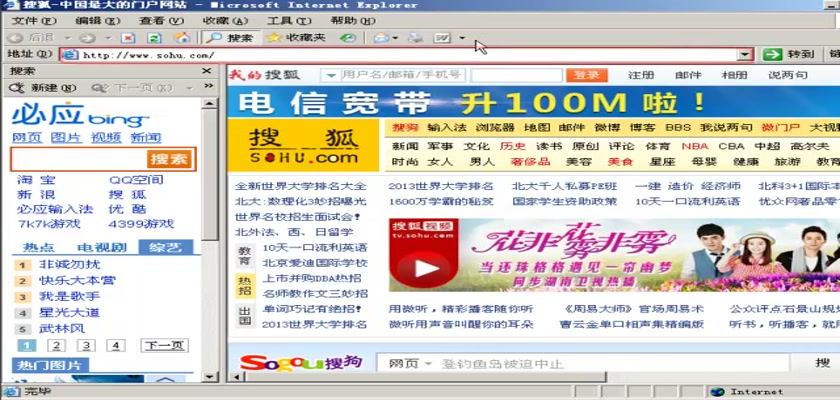Click the Sogou search input box
Image resolution: width=840 pixels, height=400 pixels.
click(611, 364)
